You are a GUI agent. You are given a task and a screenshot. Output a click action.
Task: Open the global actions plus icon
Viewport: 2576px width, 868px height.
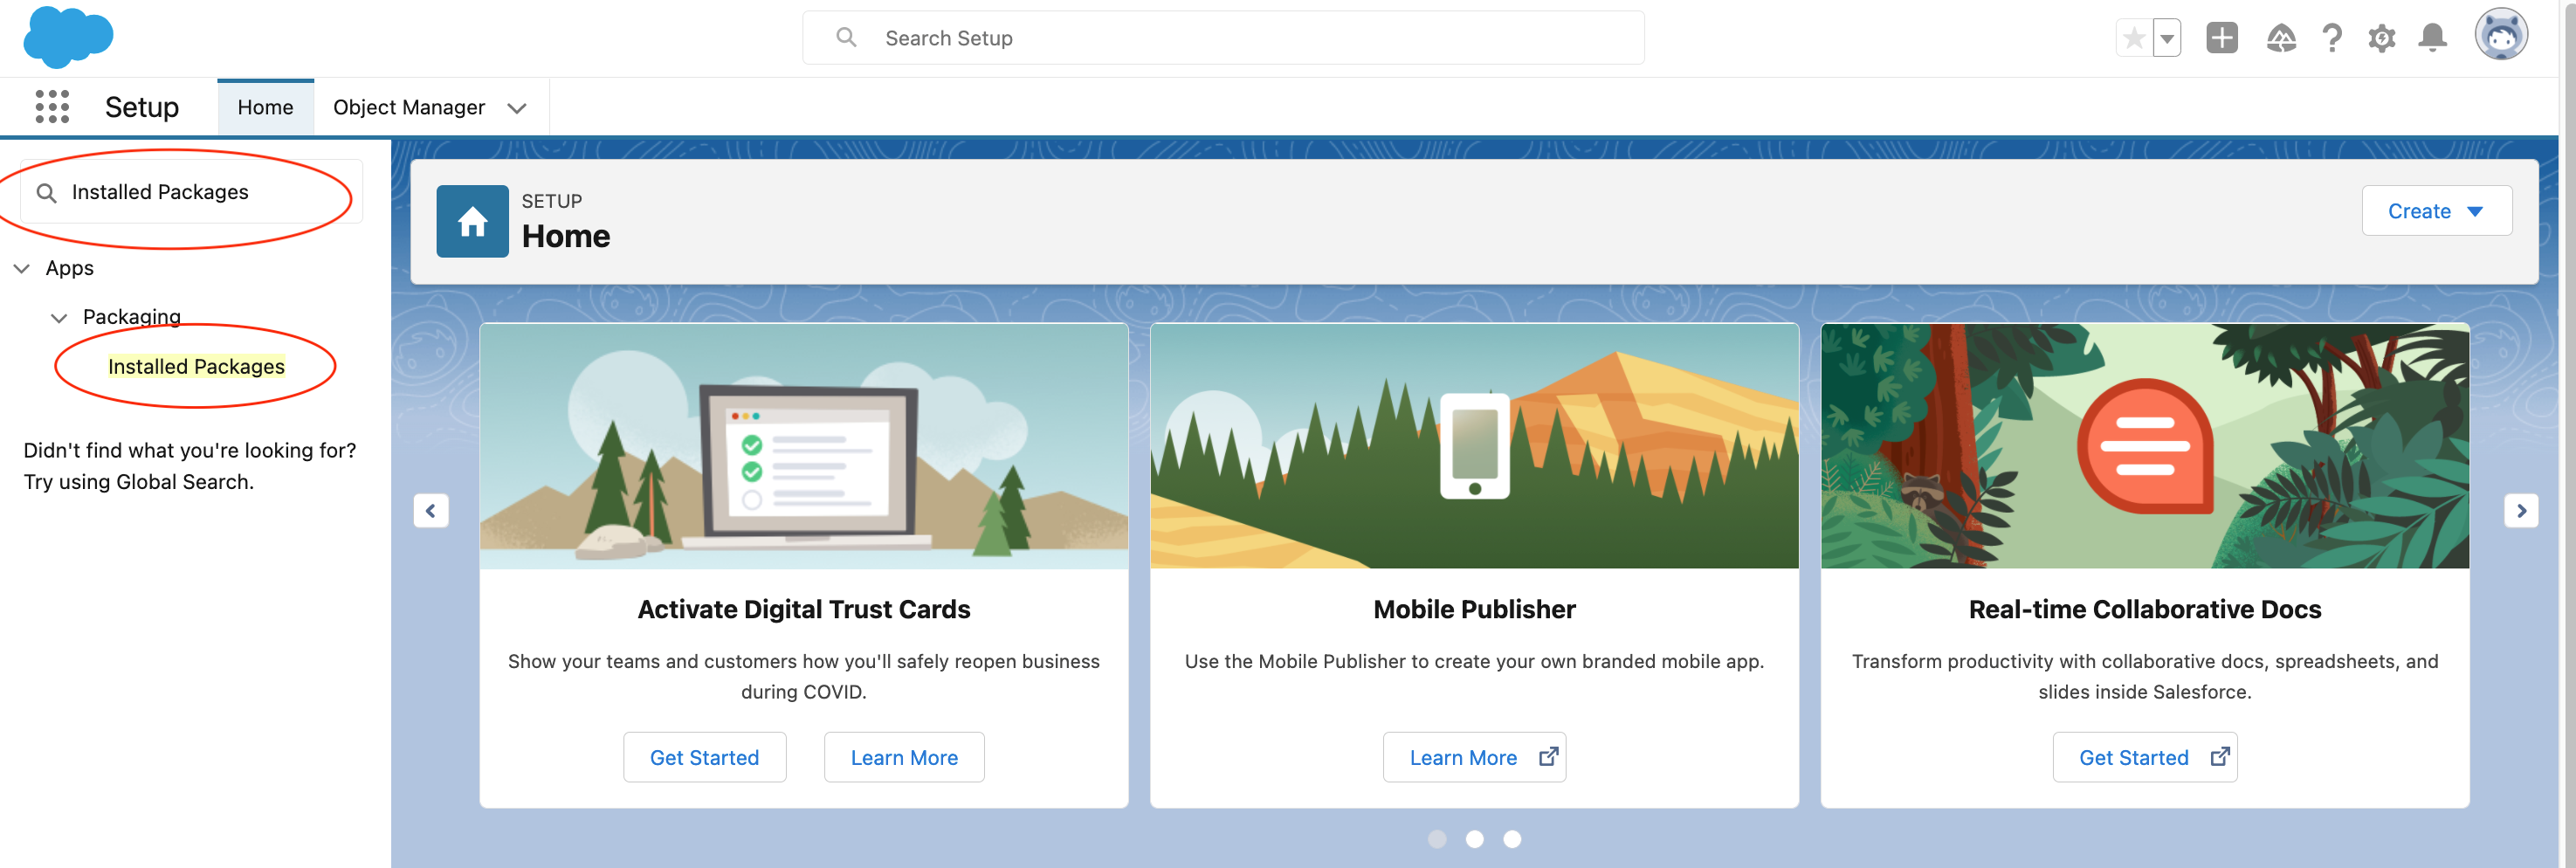[2221, 38]
